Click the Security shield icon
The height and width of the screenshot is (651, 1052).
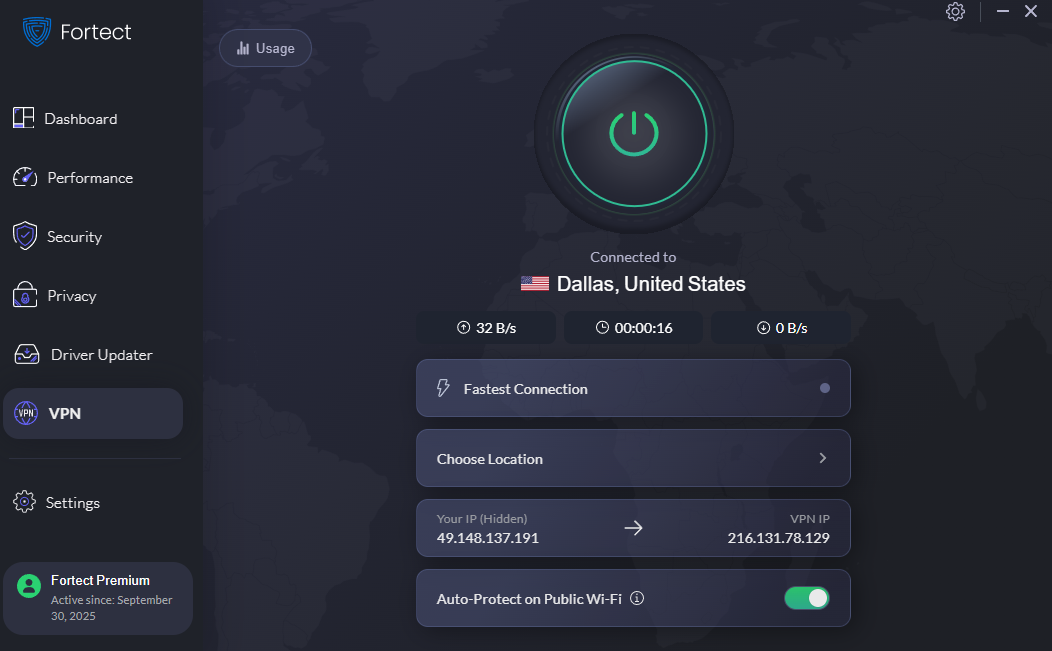[x=25, y=236]
